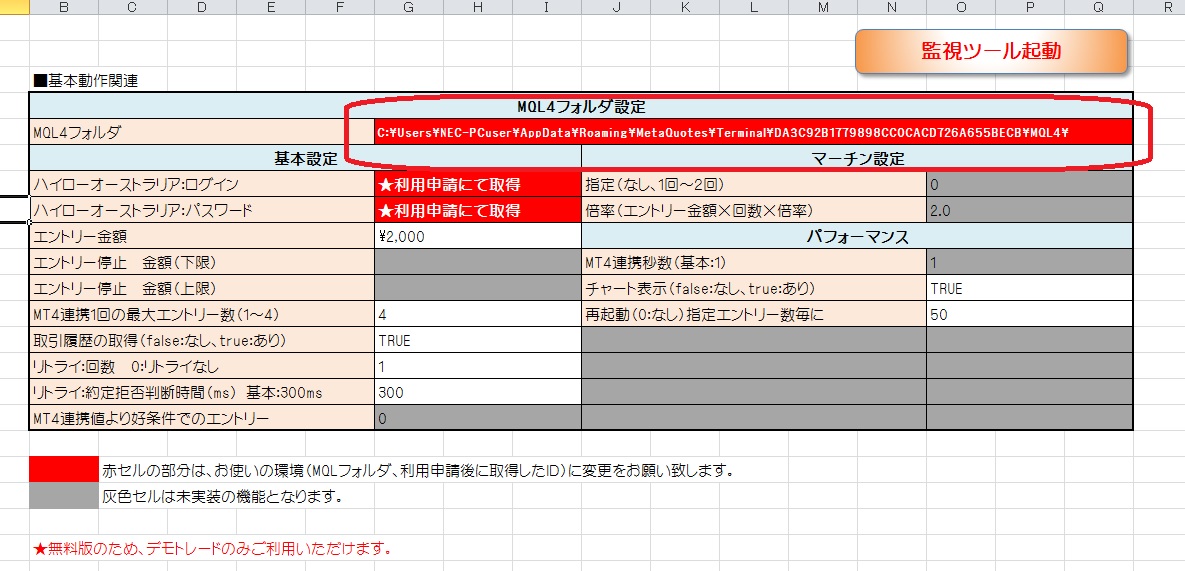Select the 取引履歴の取得 TRUE cell
This screenshot has height=571, width=1185.
point(478,341)
